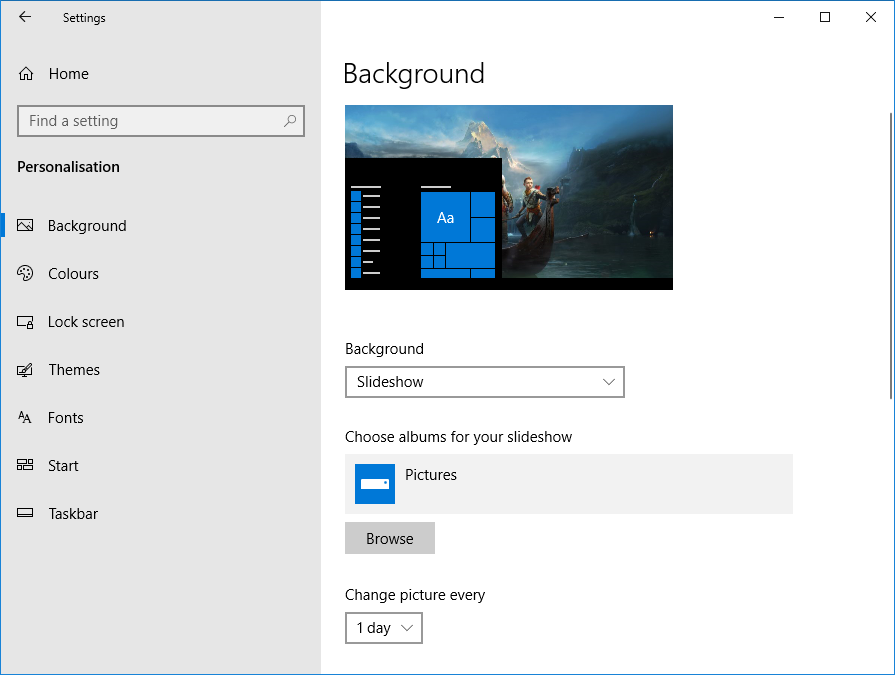The image size is (895, 675).
Task: Click the Start tiles icon
Action: click(x=26, y=466)
